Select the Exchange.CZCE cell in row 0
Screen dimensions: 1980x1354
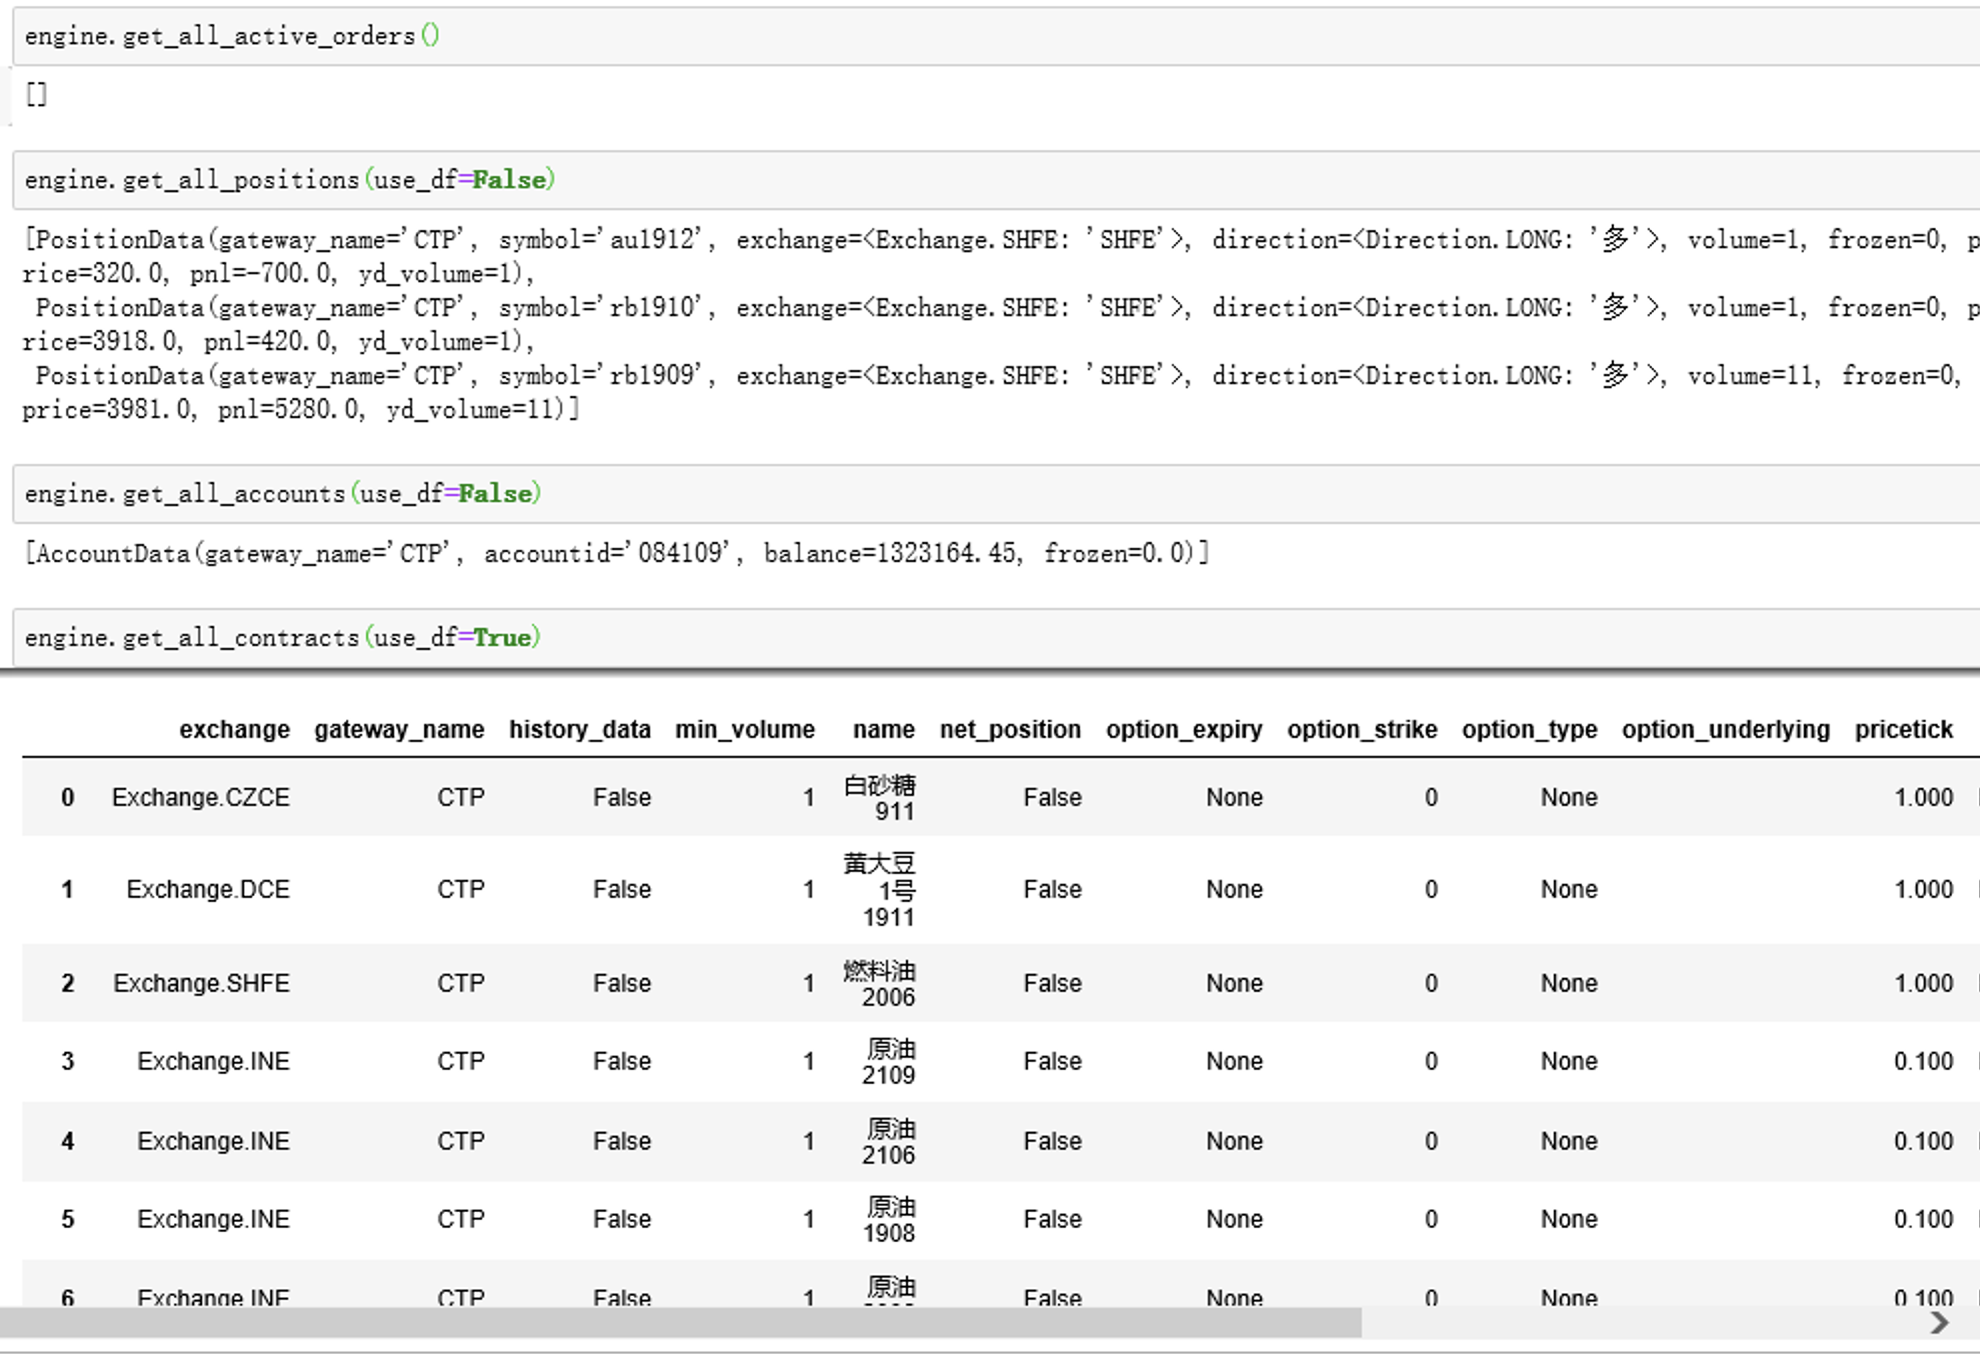(x=200, y=797)
